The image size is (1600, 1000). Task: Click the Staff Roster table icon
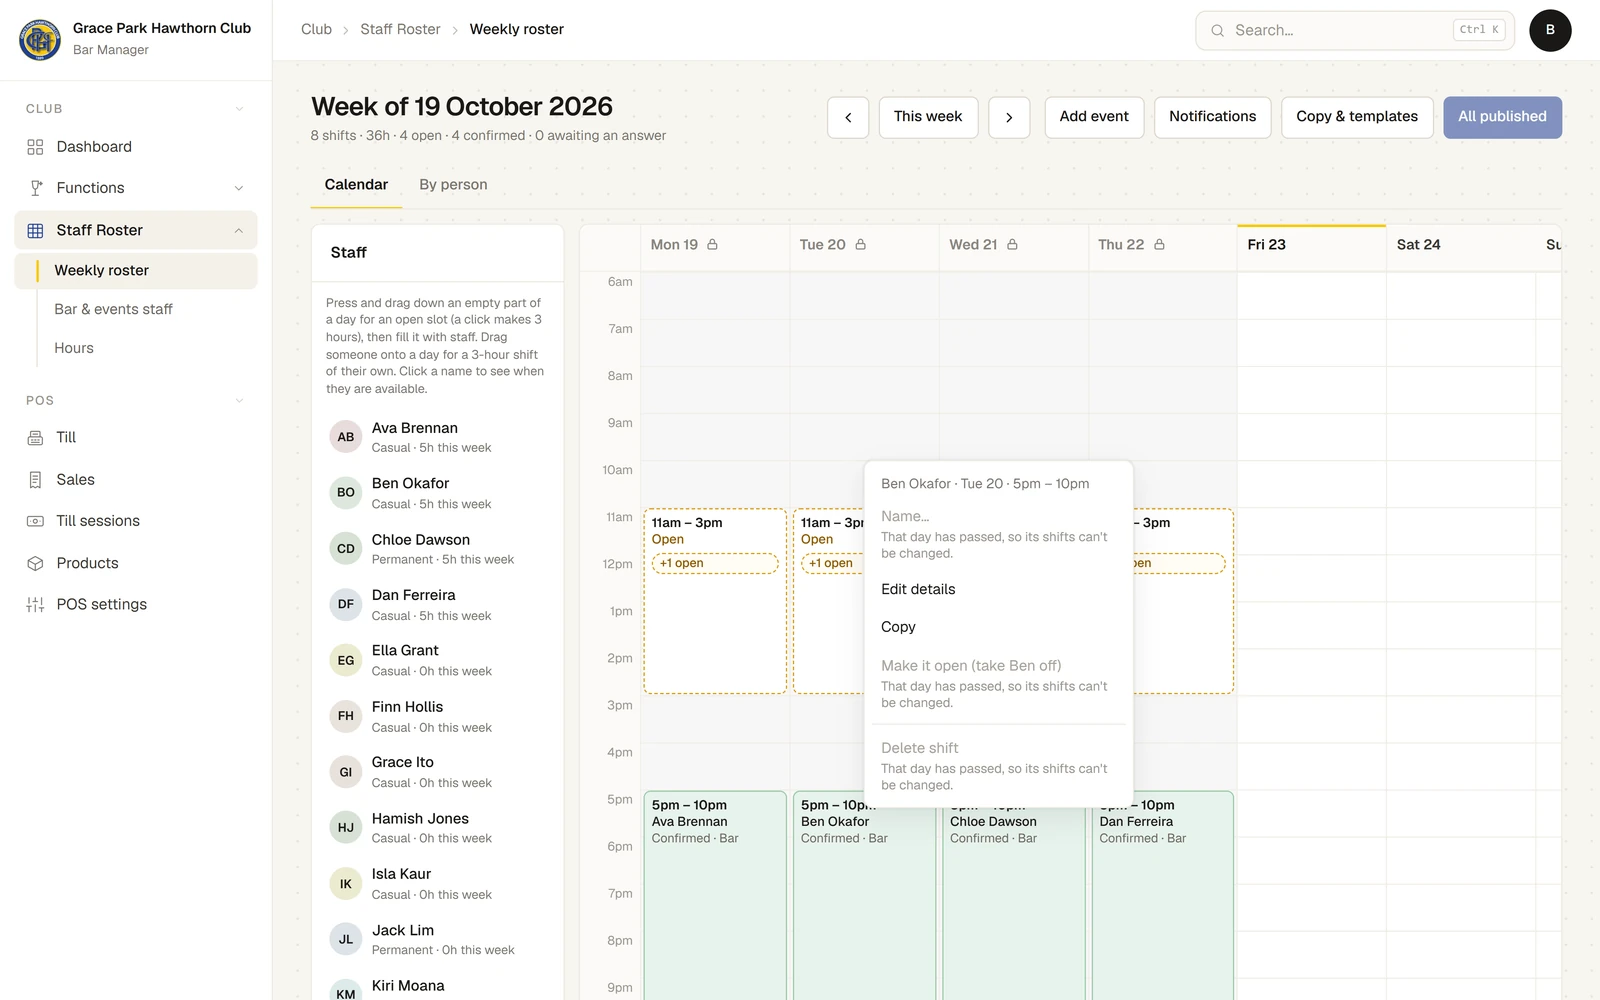click(35, 230)
